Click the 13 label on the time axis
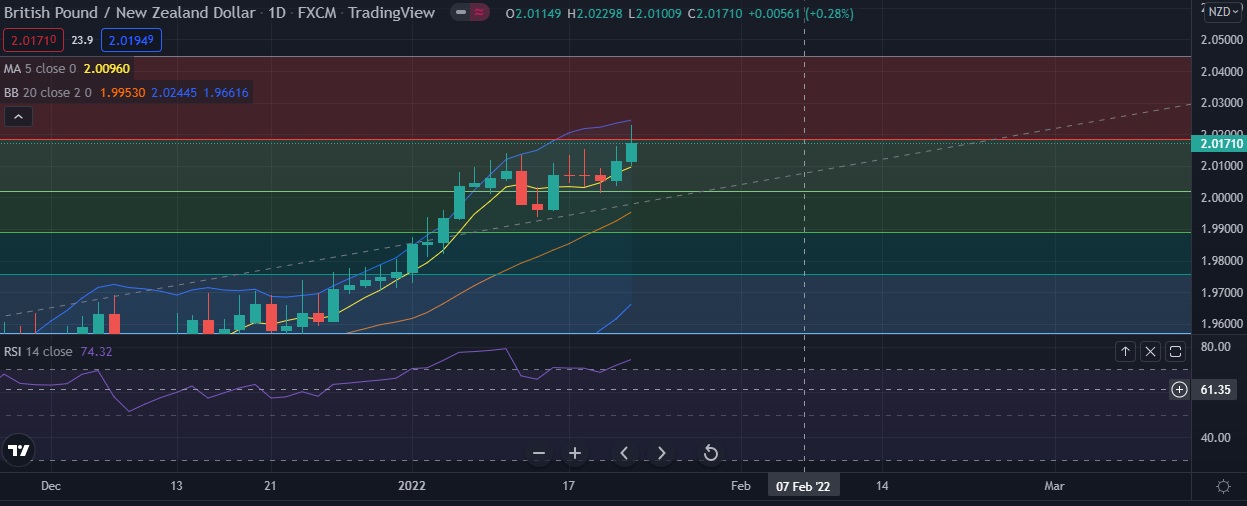 pos(177,485)
